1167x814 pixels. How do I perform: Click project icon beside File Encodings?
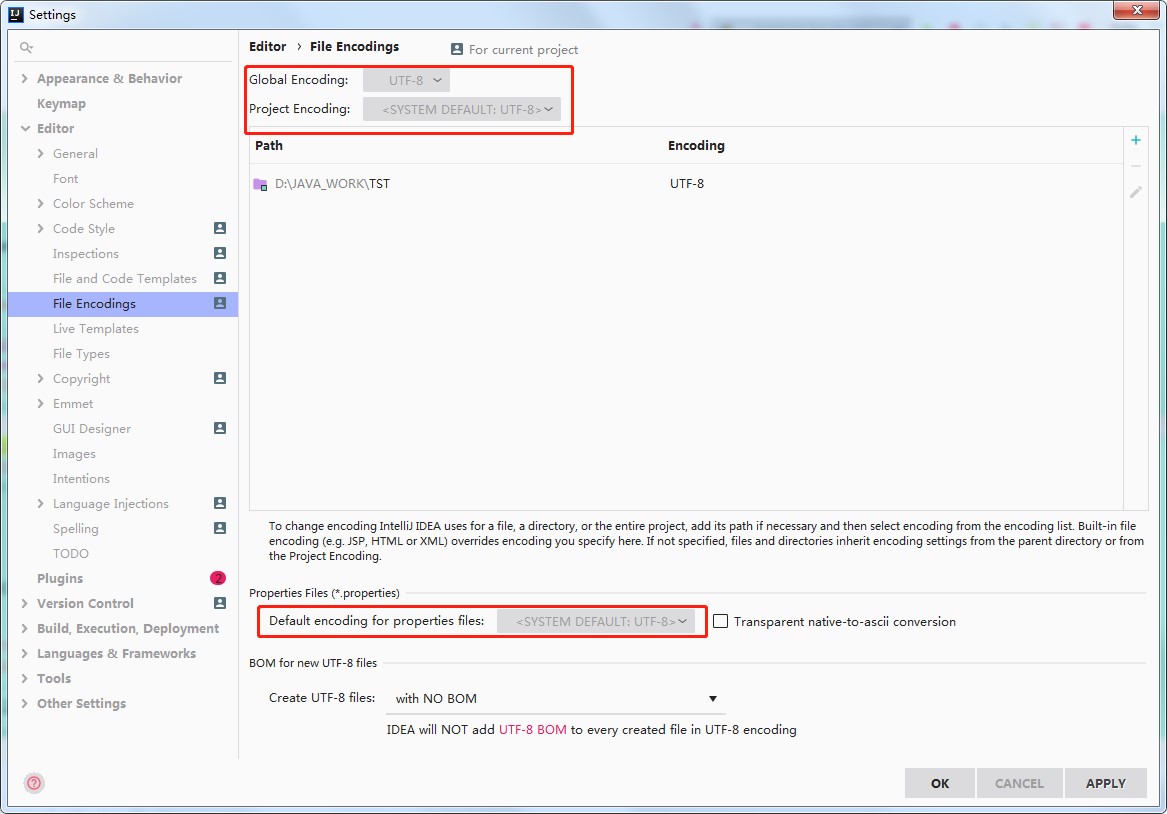coord(220,303)
